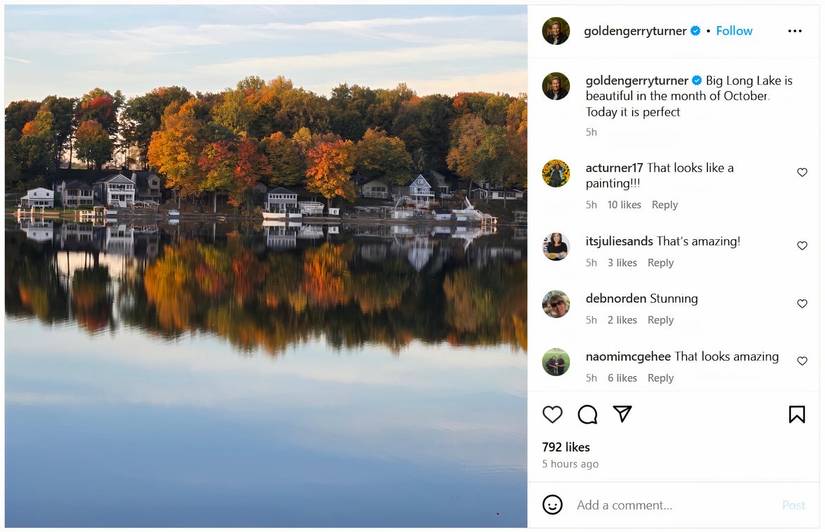
Task: Share the post with the paper plane icon
Action: (622, 414)
